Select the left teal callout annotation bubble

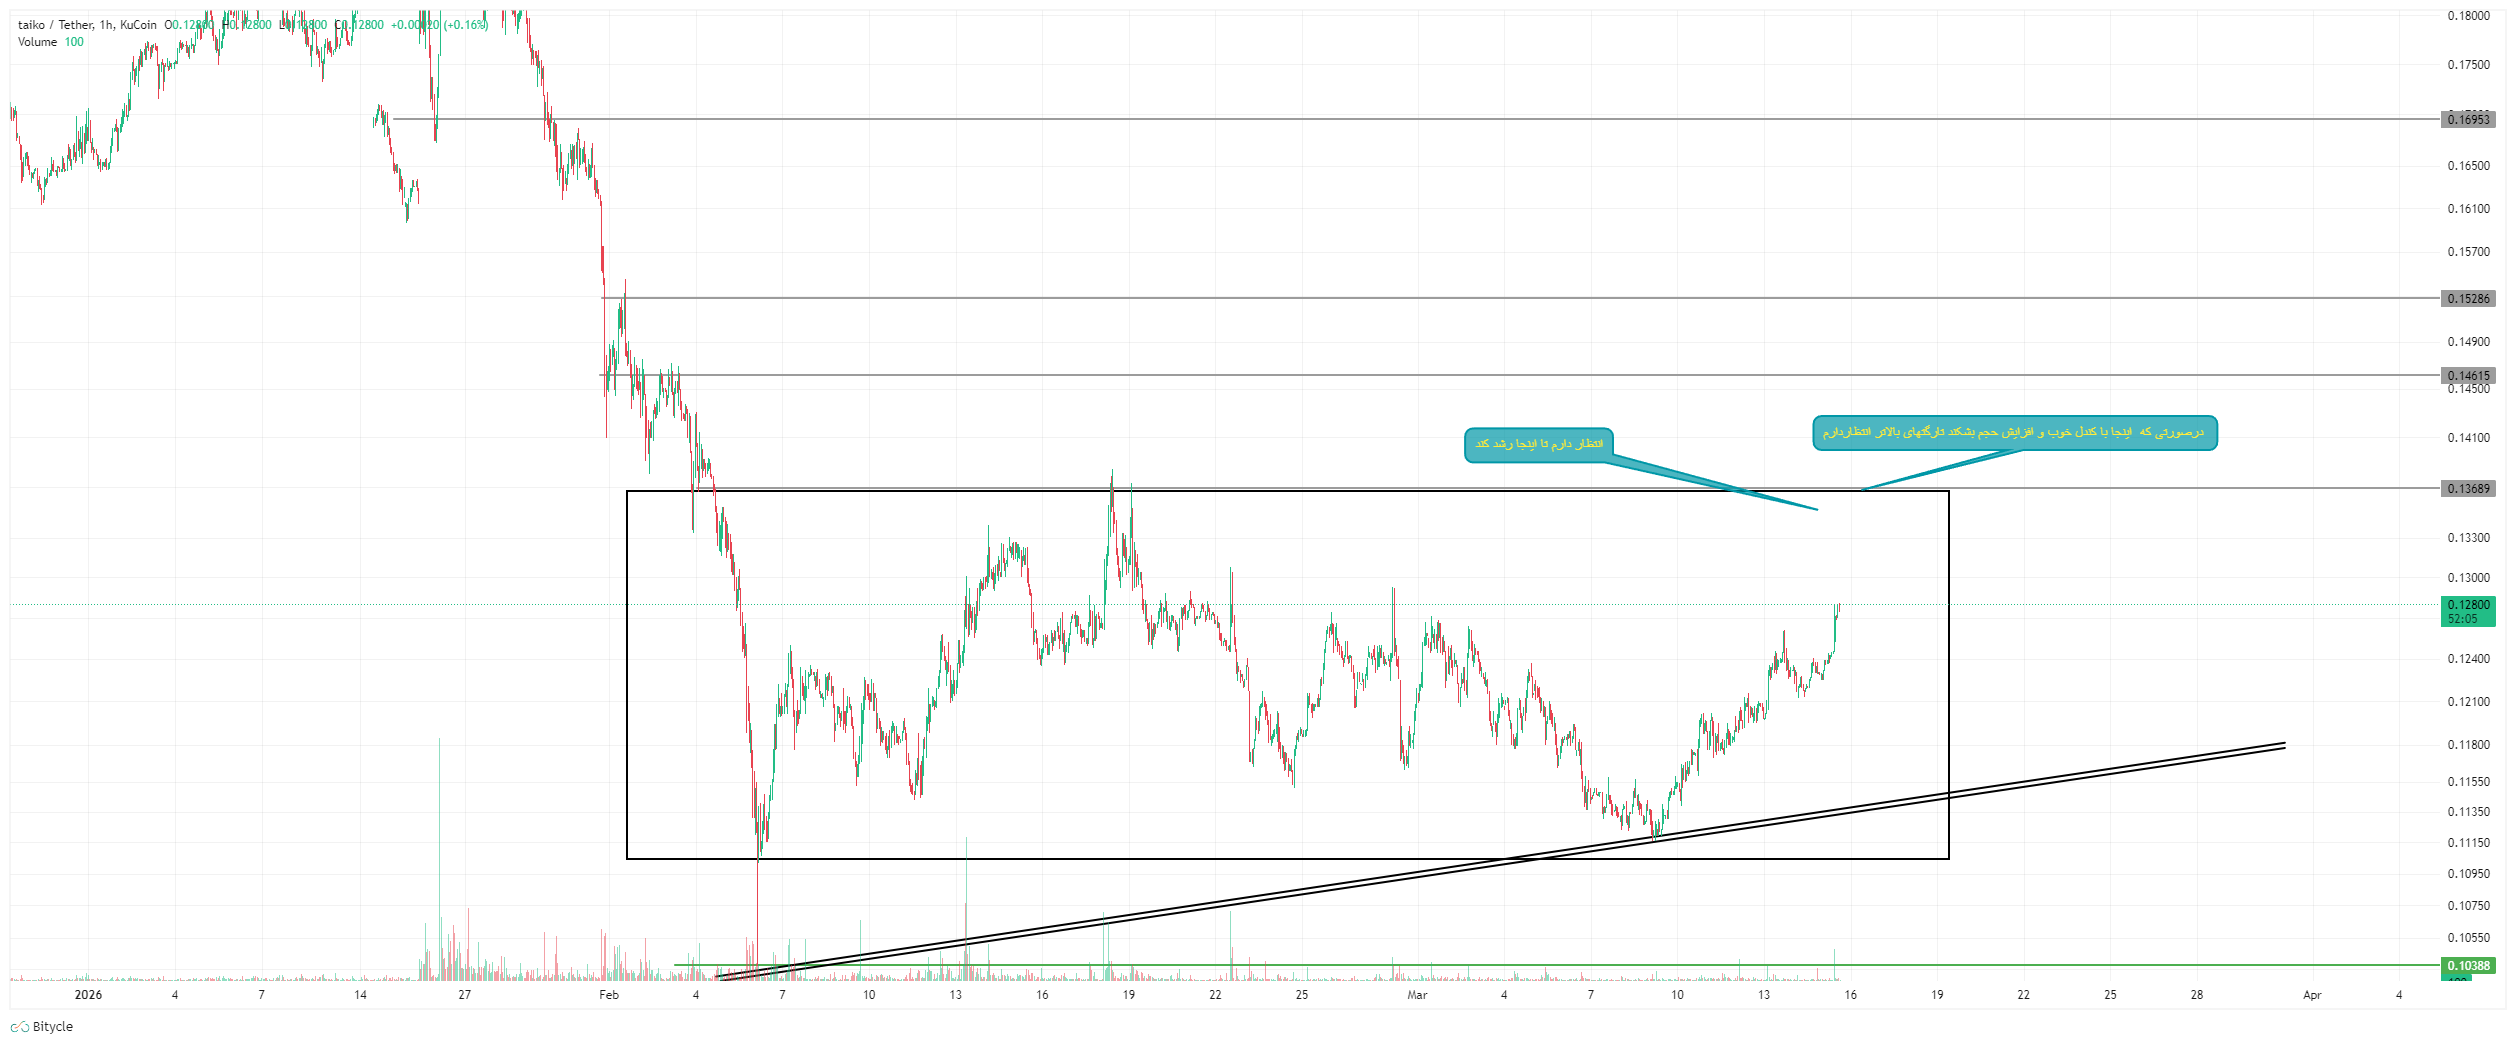point(1538,445)
